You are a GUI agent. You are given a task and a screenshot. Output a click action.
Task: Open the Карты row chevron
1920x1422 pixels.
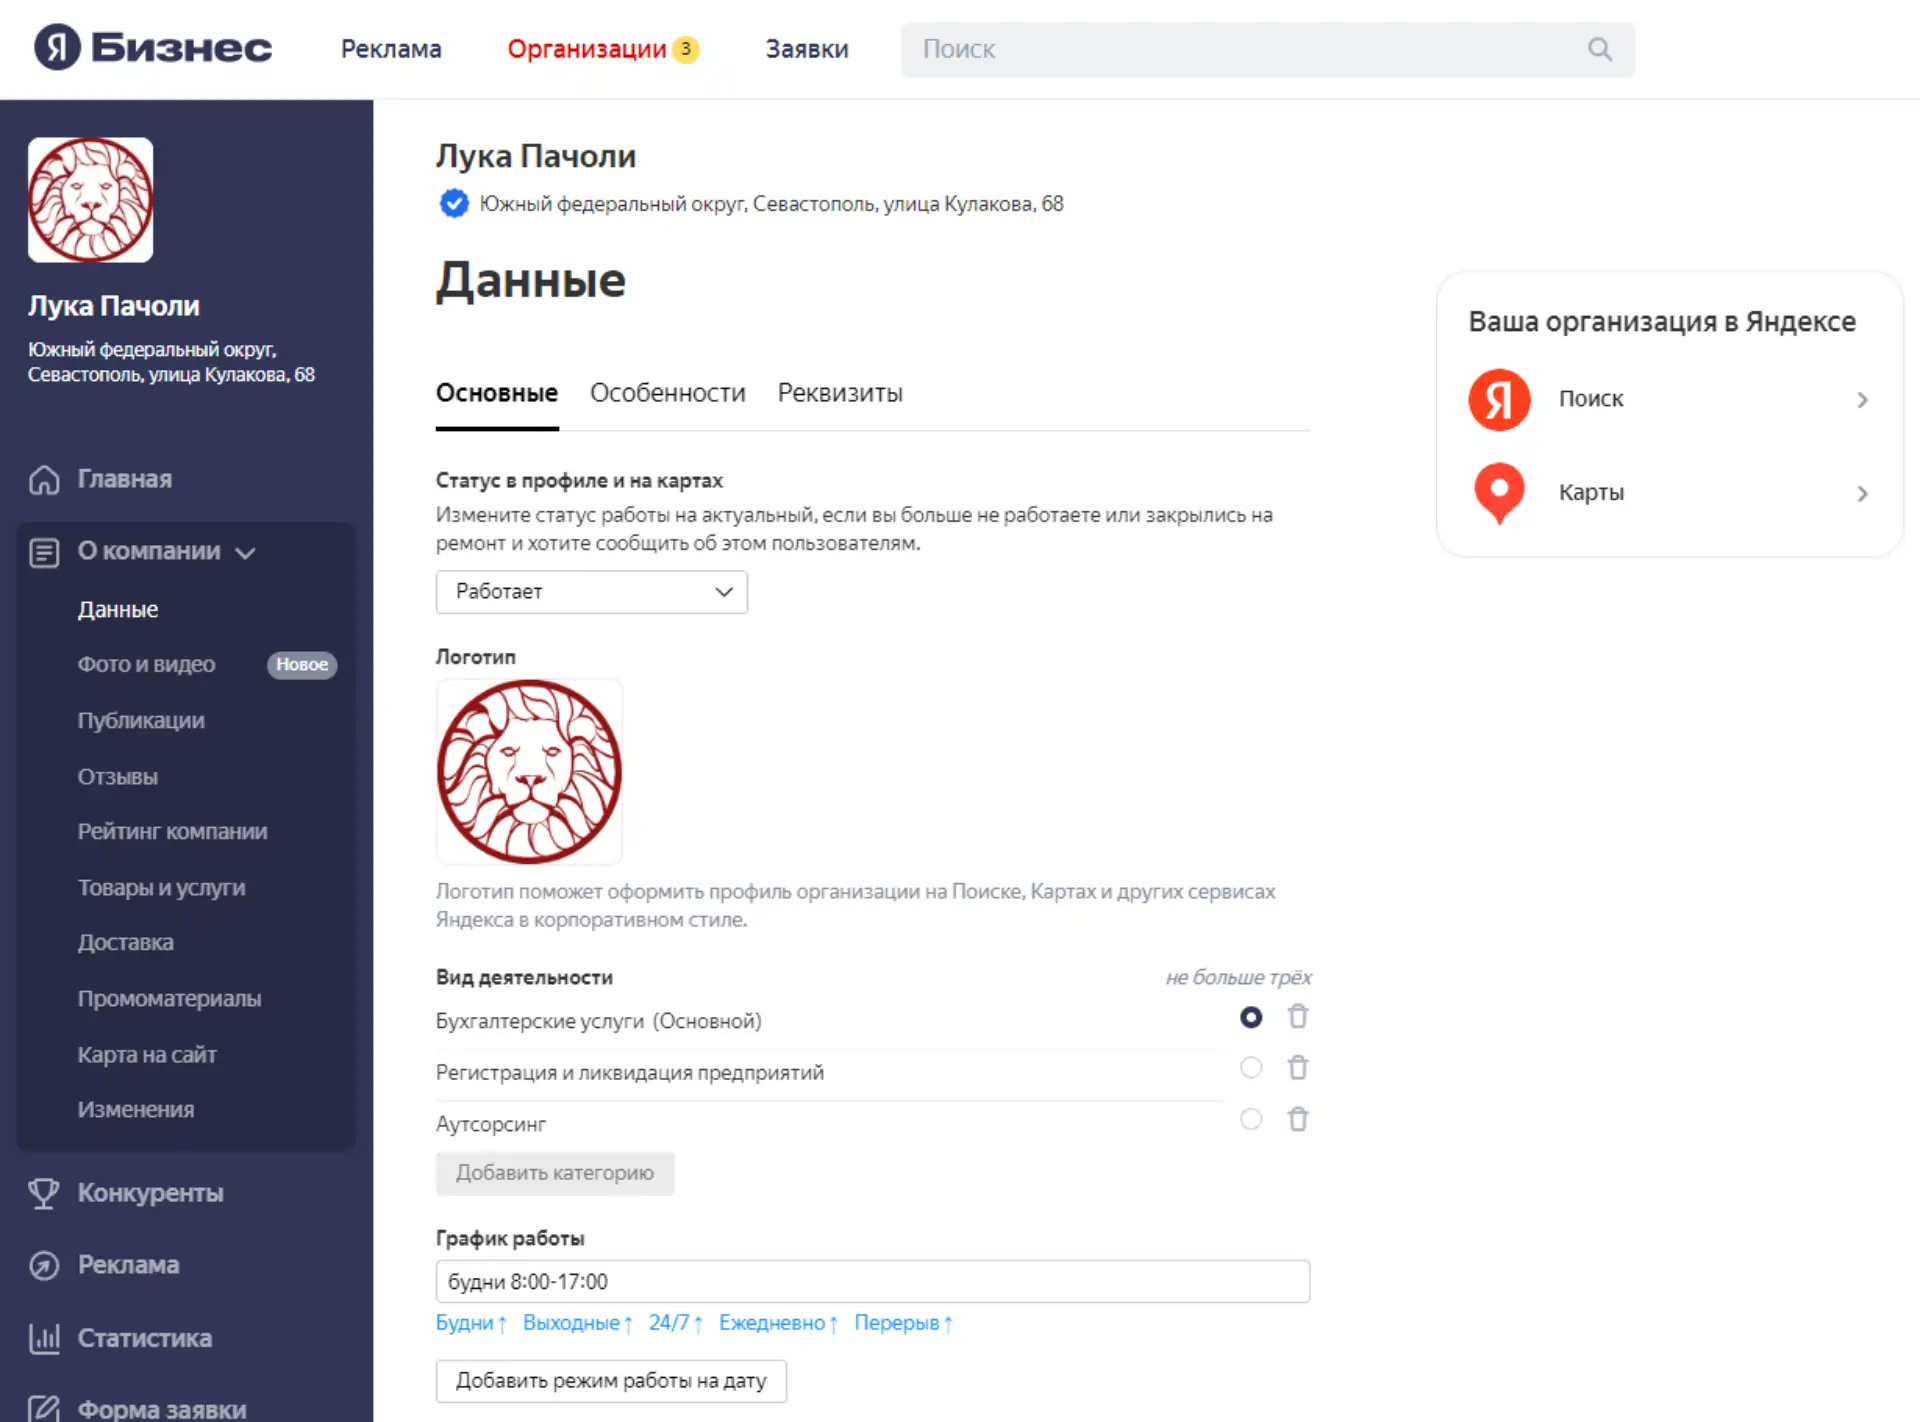1862,494
